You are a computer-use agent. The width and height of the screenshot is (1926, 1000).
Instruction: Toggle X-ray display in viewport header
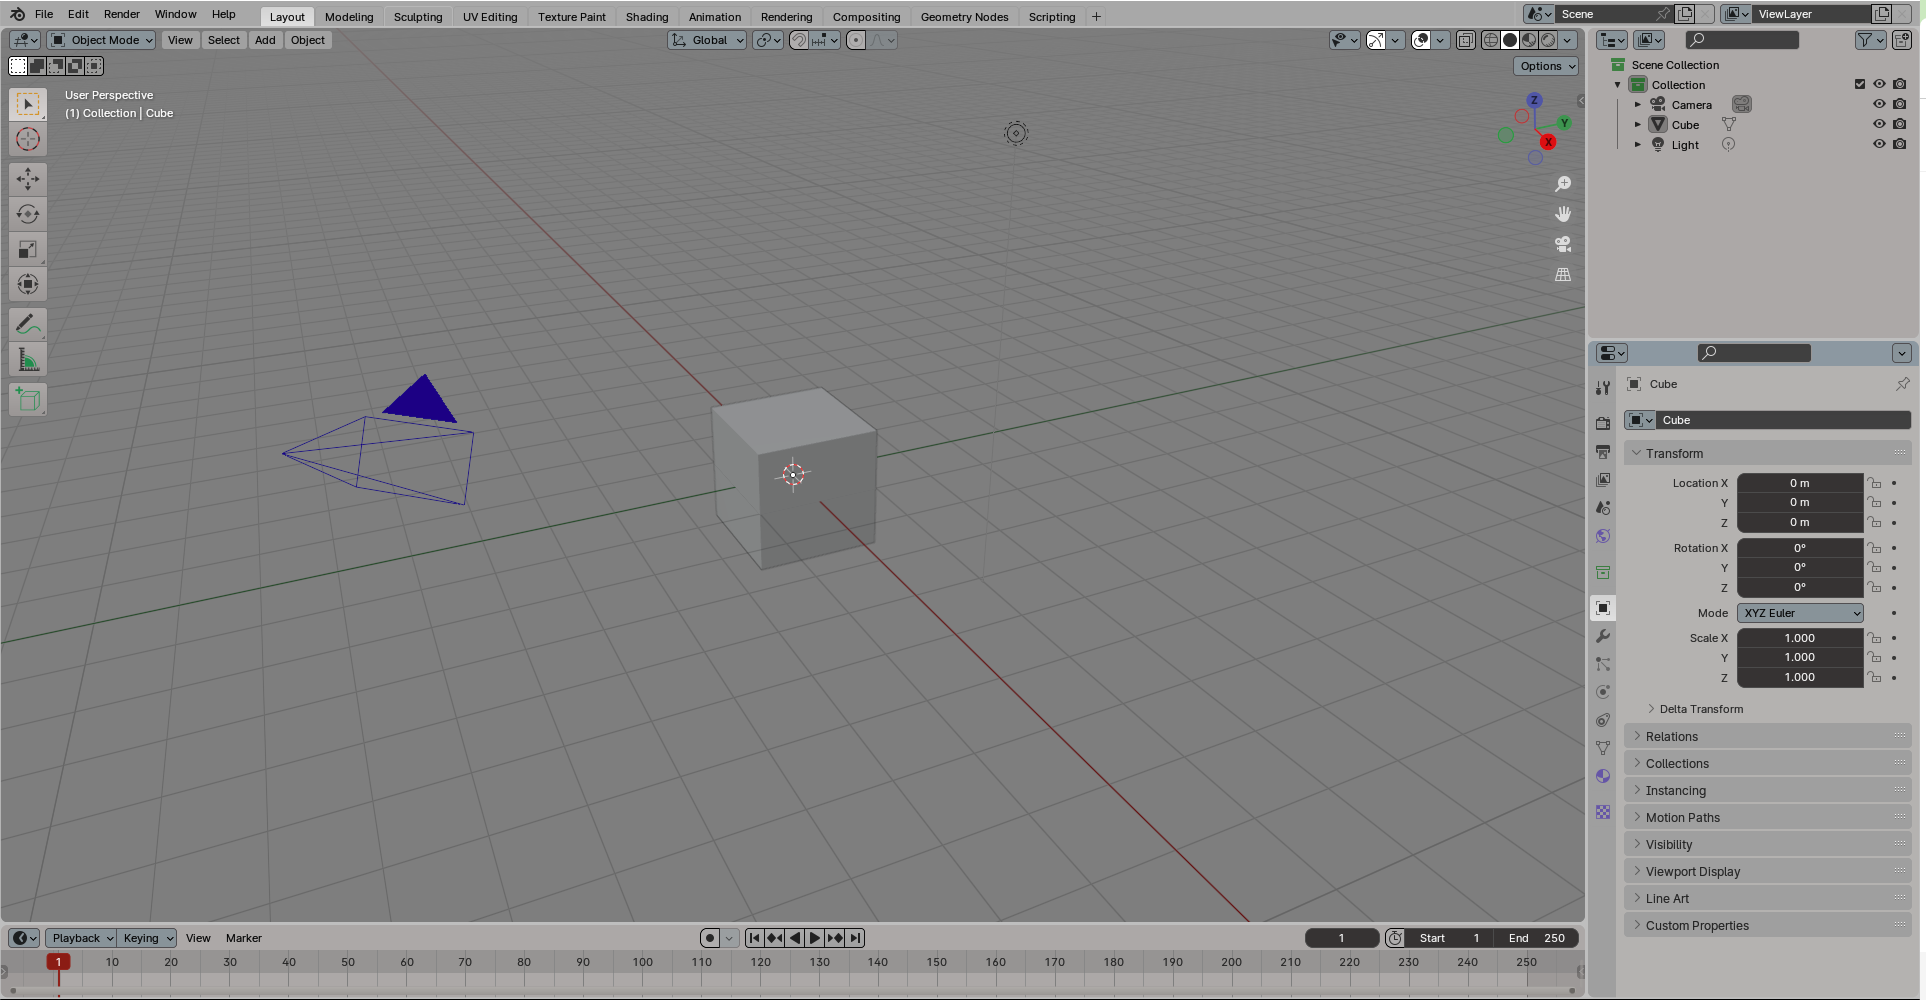click(1466, 40)
